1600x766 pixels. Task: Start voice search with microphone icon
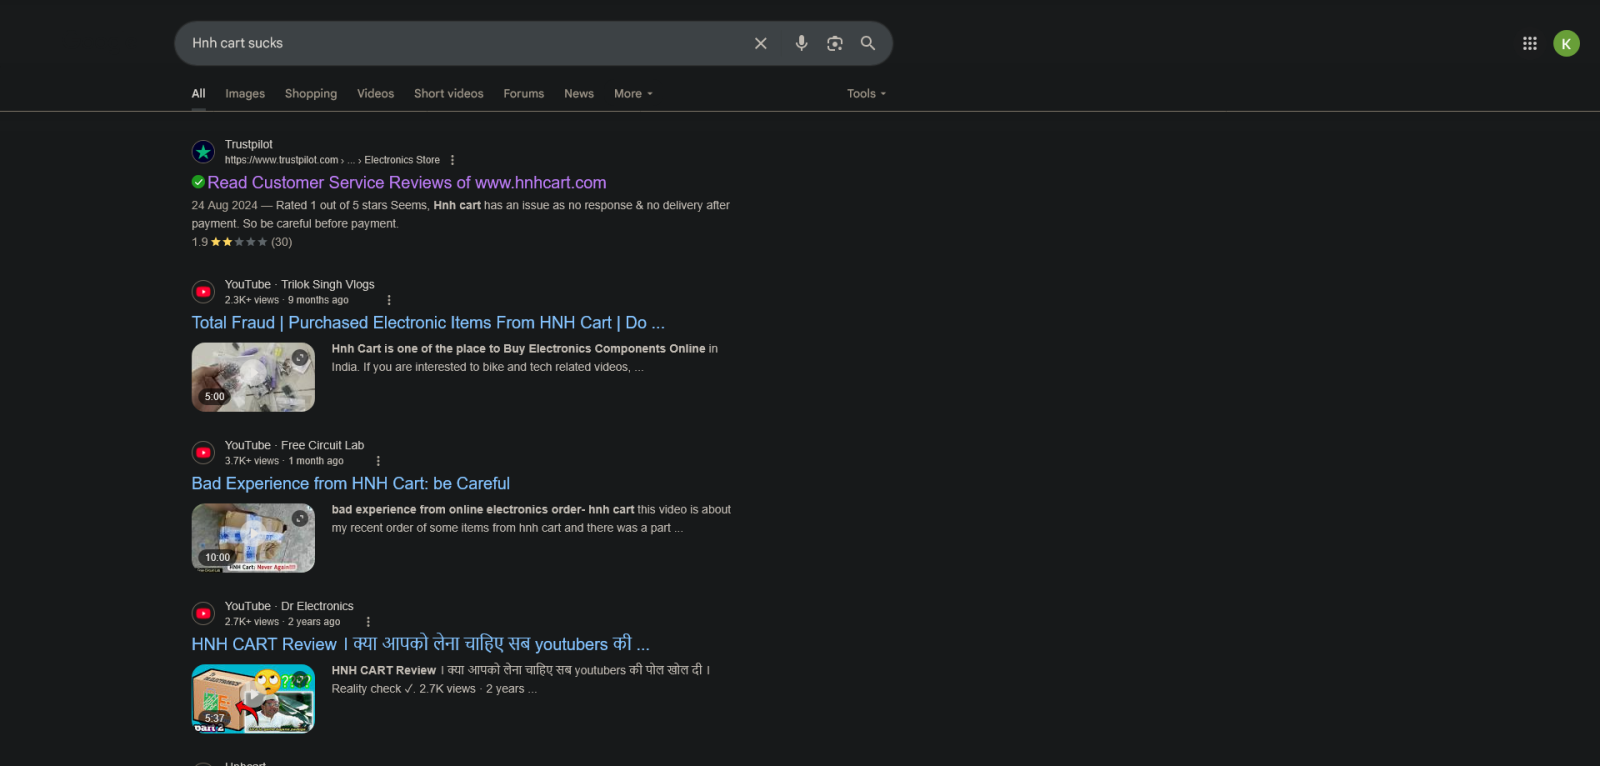point(801,43)
